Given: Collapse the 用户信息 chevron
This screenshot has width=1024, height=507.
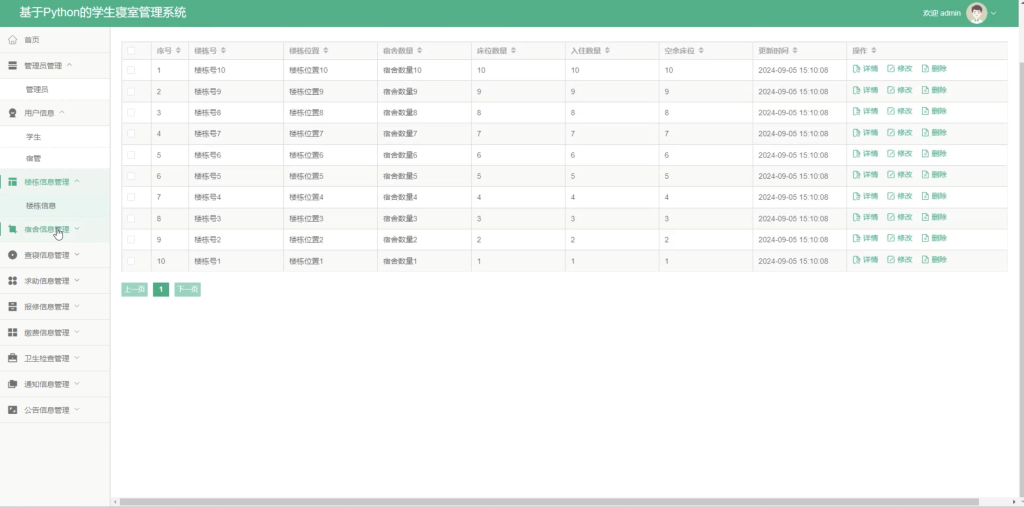Looking at the screenshot, I should pos(62,112).
